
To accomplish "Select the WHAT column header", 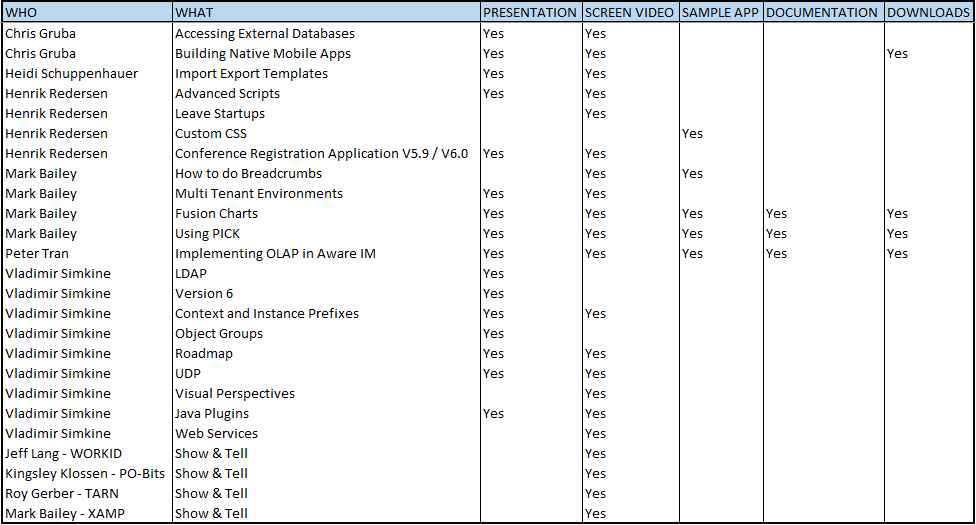I will (x=326, y=12).
